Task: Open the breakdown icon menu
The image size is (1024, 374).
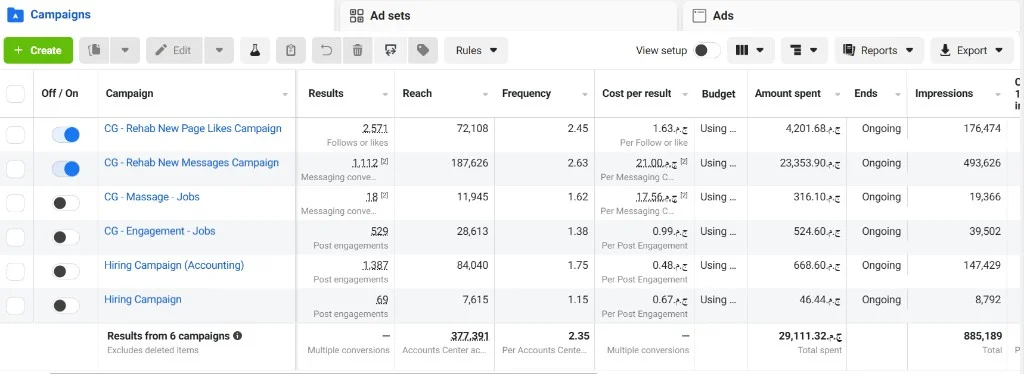Action: 804,50
